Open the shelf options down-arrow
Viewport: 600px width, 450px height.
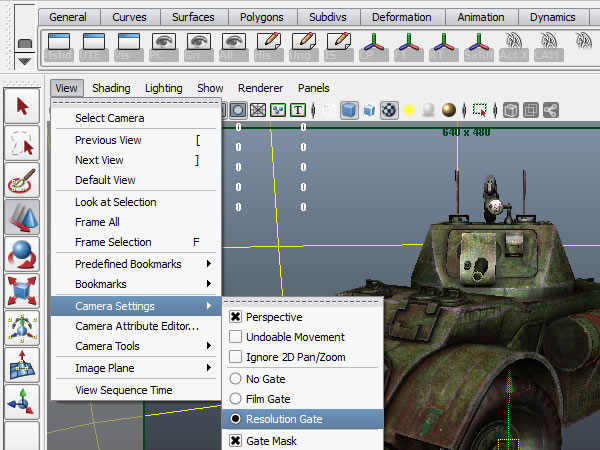point(25,62)
